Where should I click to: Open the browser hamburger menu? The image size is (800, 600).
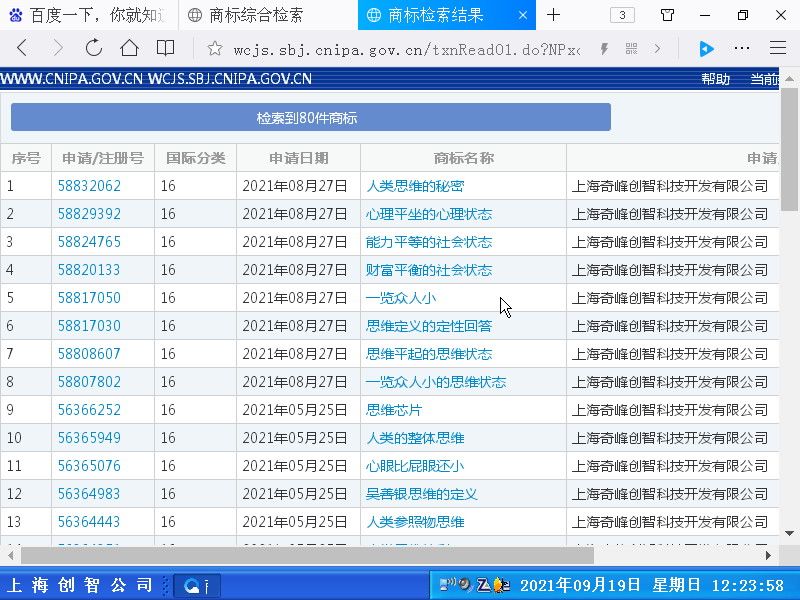pyautogui.click(x=777, y=48)
